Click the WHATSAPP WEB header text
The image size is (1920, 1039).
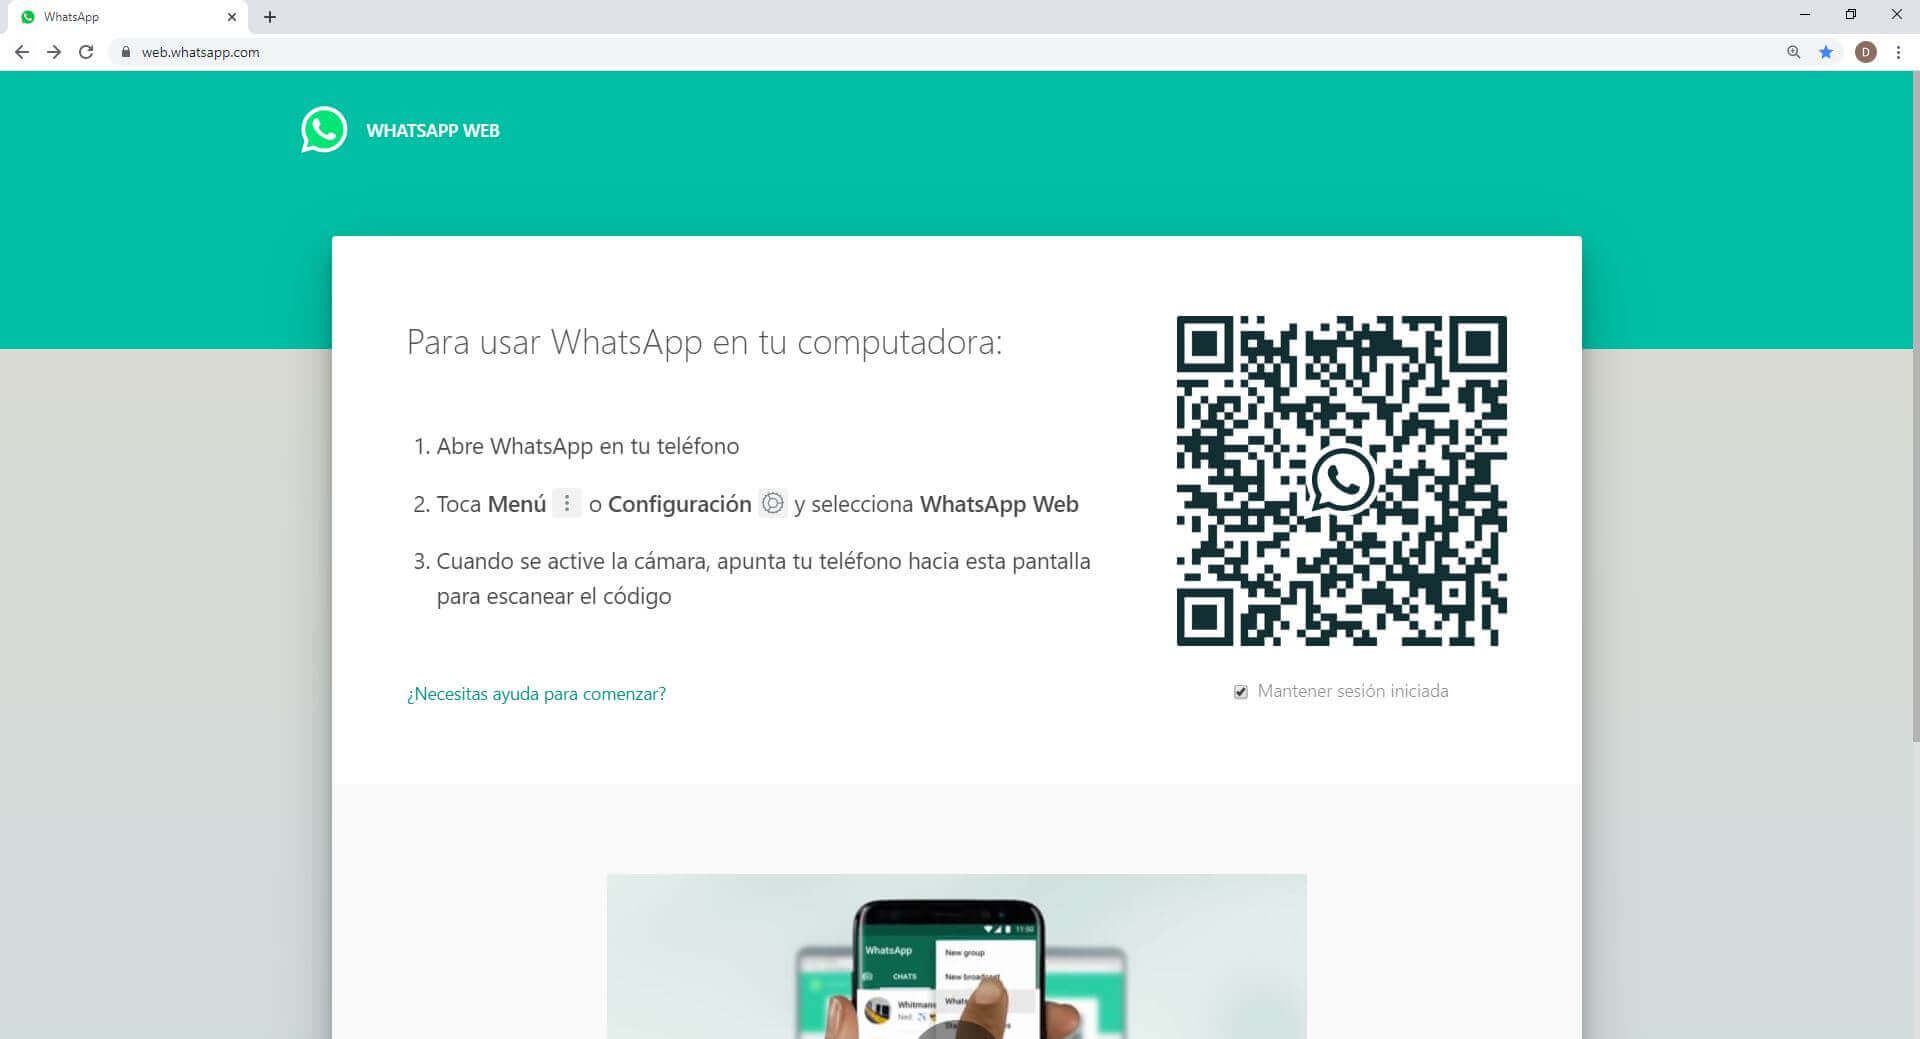[x=433, y=131]
